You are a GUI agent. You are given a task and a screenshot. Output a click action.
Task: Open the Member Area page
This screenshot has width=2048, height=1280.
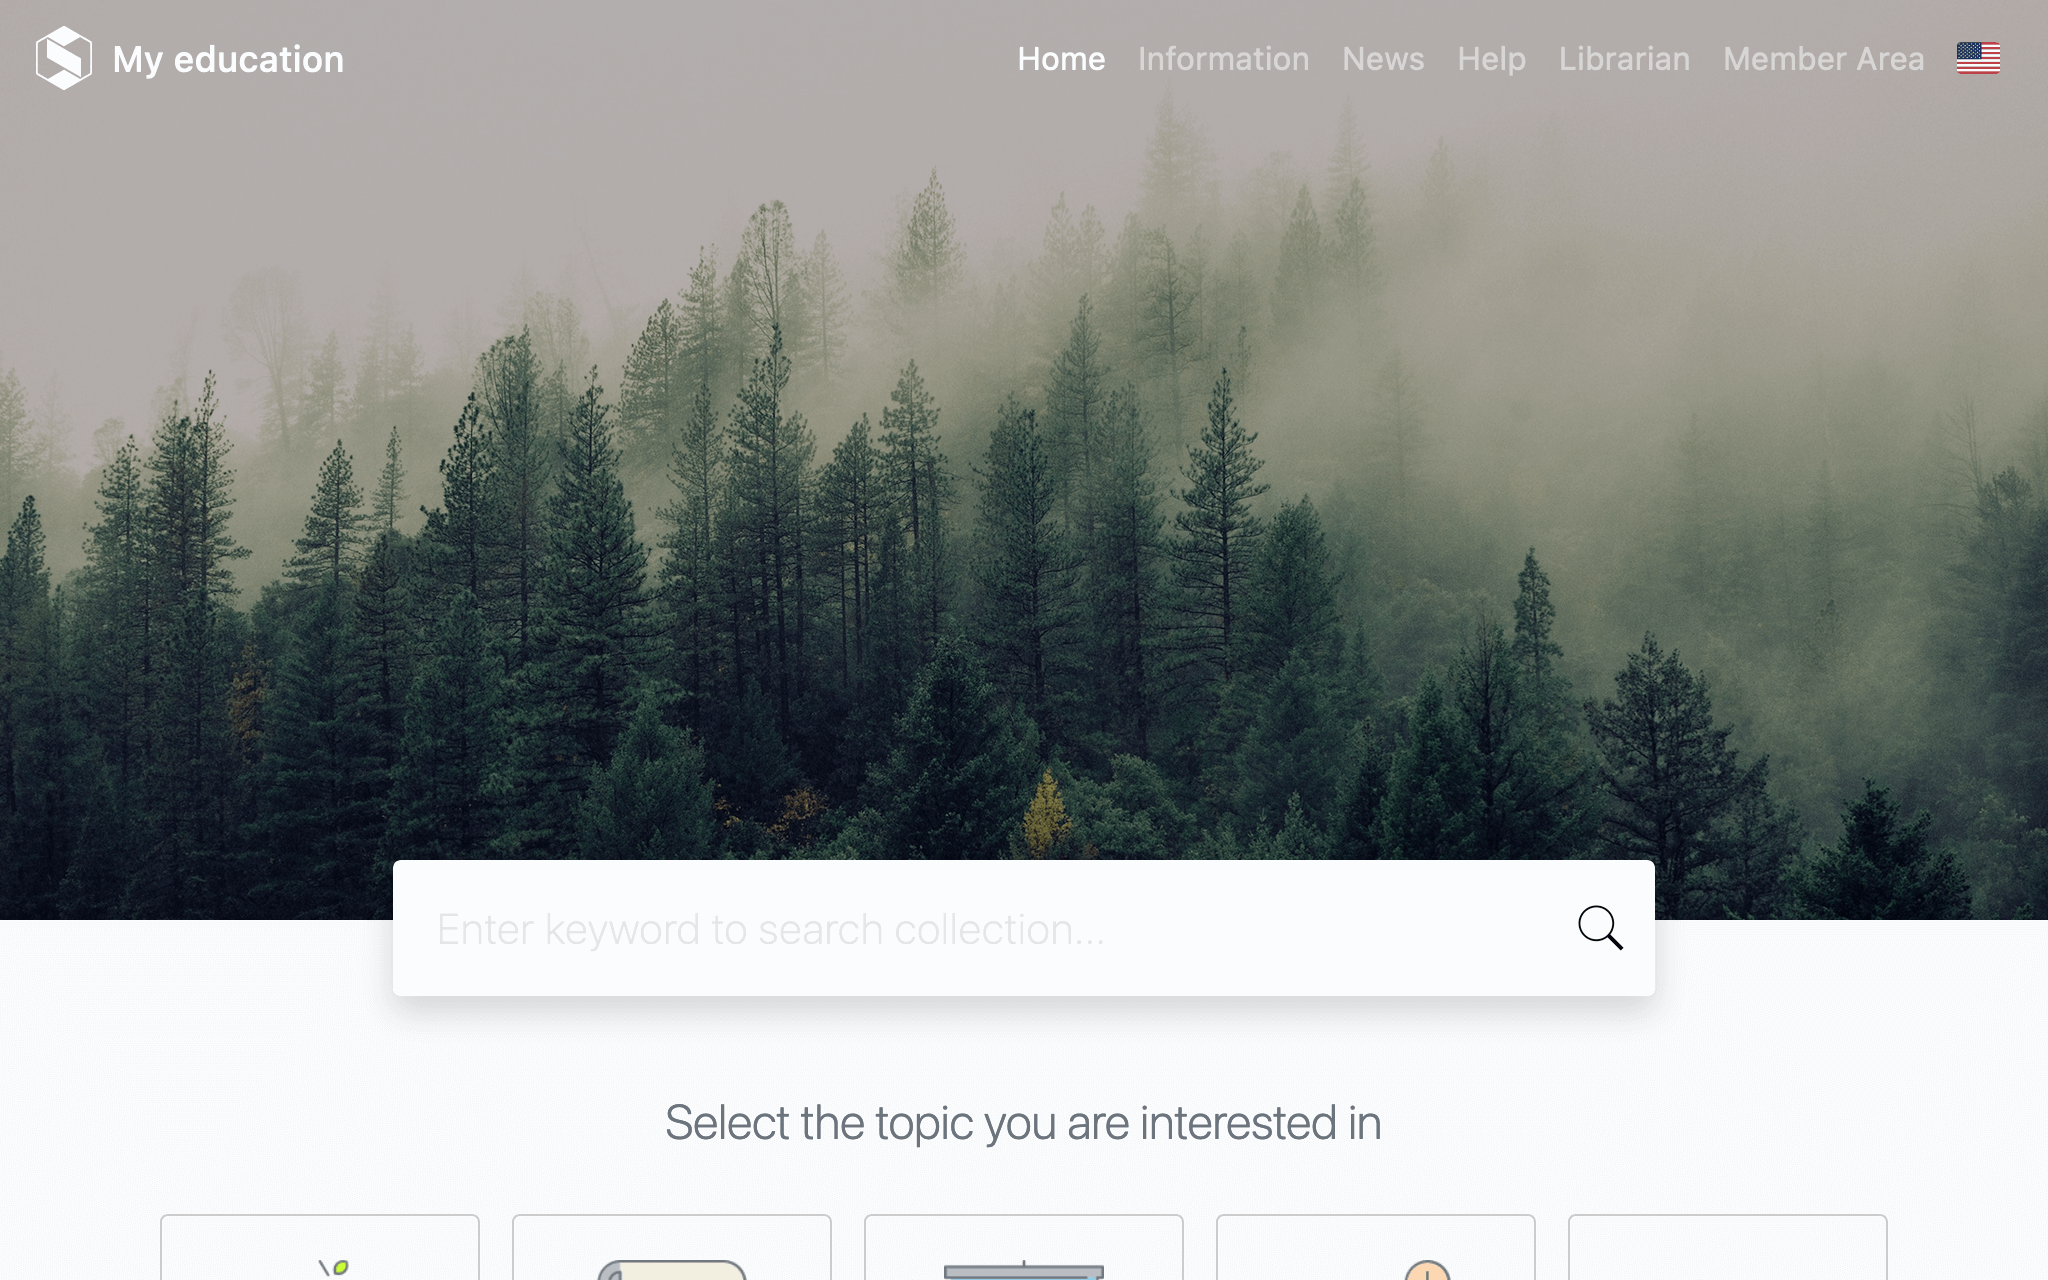pyautogui.click(x=1823, y=59)
